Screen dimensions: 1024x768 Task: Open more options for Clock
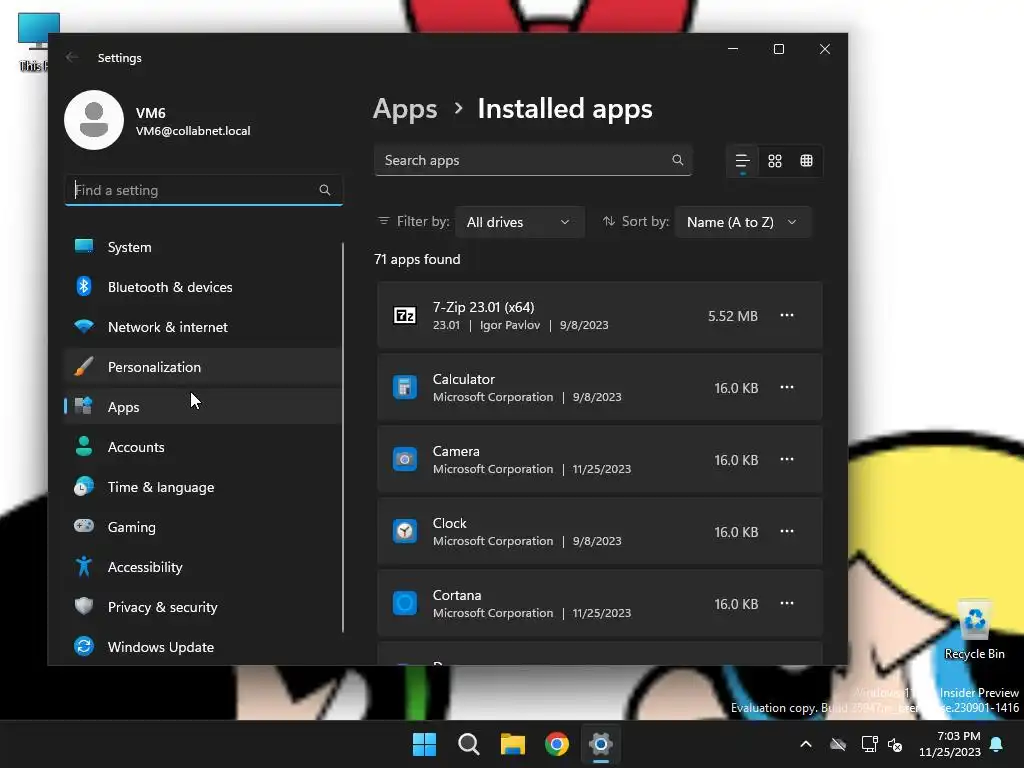(787, 532)
